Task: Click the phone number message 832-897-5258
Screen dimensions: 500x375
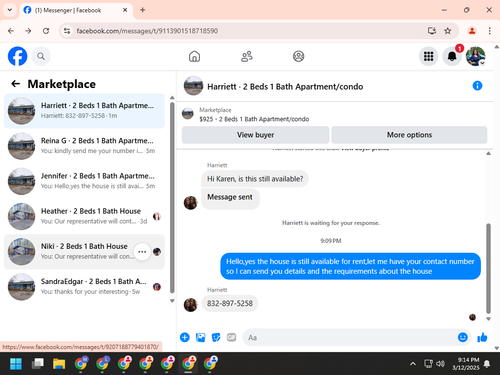Action: click(230, 303)
